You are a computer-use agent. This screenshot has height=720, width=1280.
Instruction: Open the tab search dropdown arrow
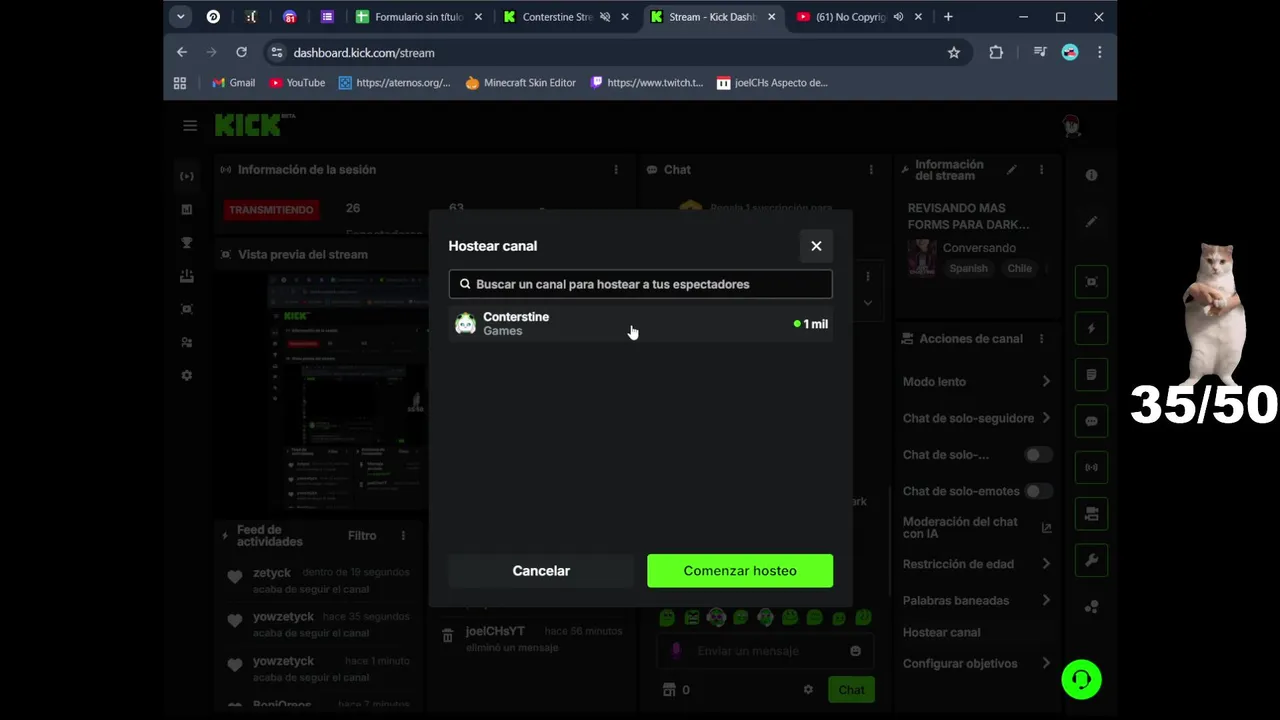[180, 17]
